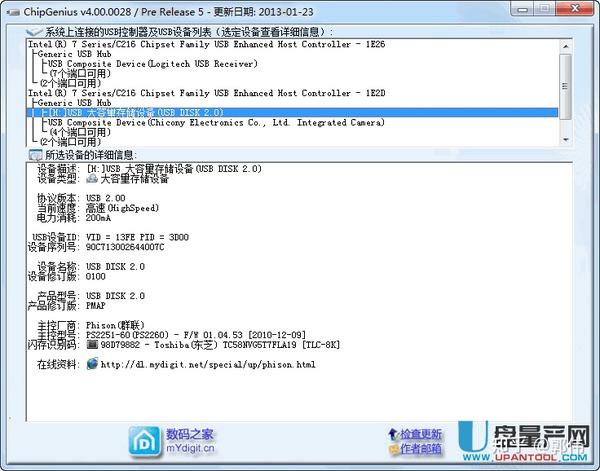Click the device list scrollbar thumb
Image resolution: width=600 pixels, height=471 pixels.
(x=566, y=86)
